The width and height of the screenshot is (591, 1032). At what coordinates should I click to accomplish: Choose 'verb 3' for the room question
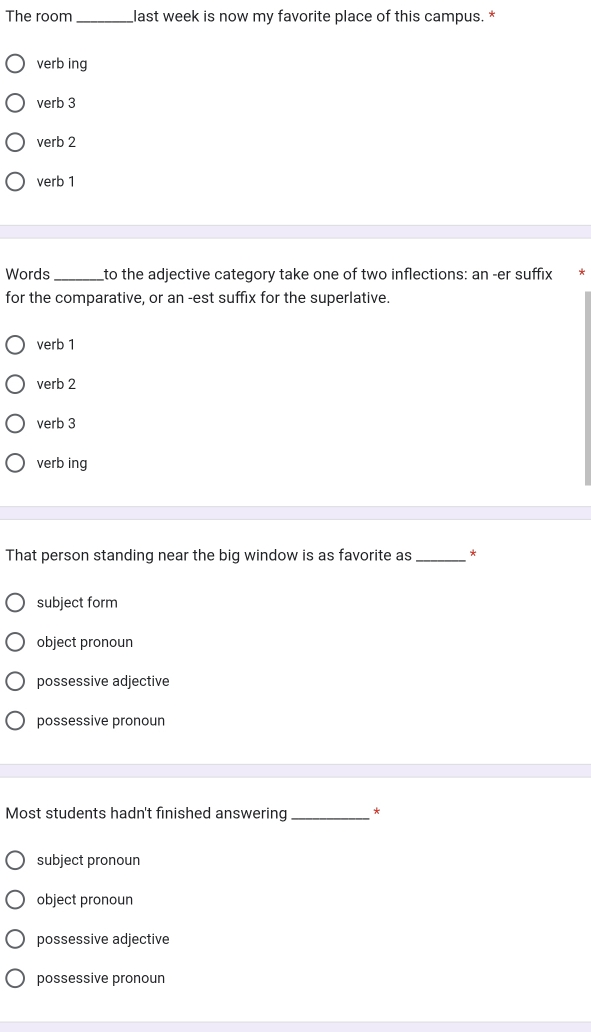pyautogui.click(x=15, y=103)
